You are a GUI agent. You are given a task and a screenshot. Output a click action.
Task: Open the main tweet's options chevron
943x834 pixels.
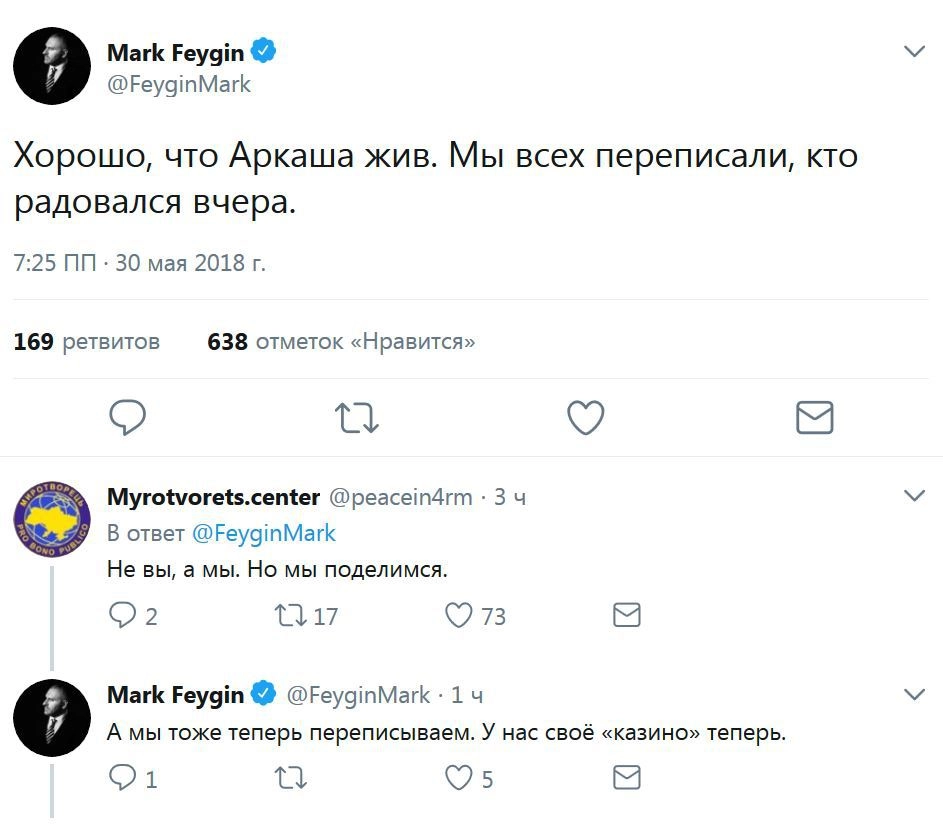coord(914,51)
